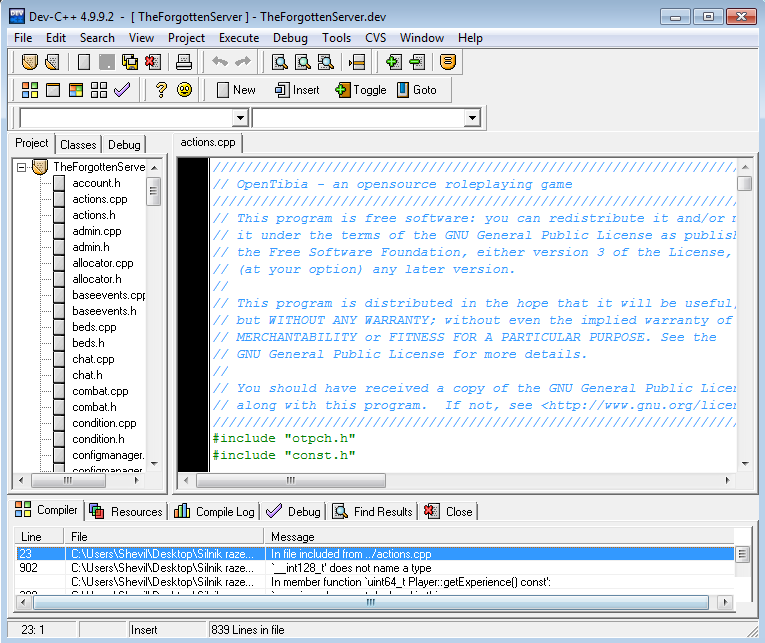
Task: Click the orange Project Options shield icon
Action: 448,62
